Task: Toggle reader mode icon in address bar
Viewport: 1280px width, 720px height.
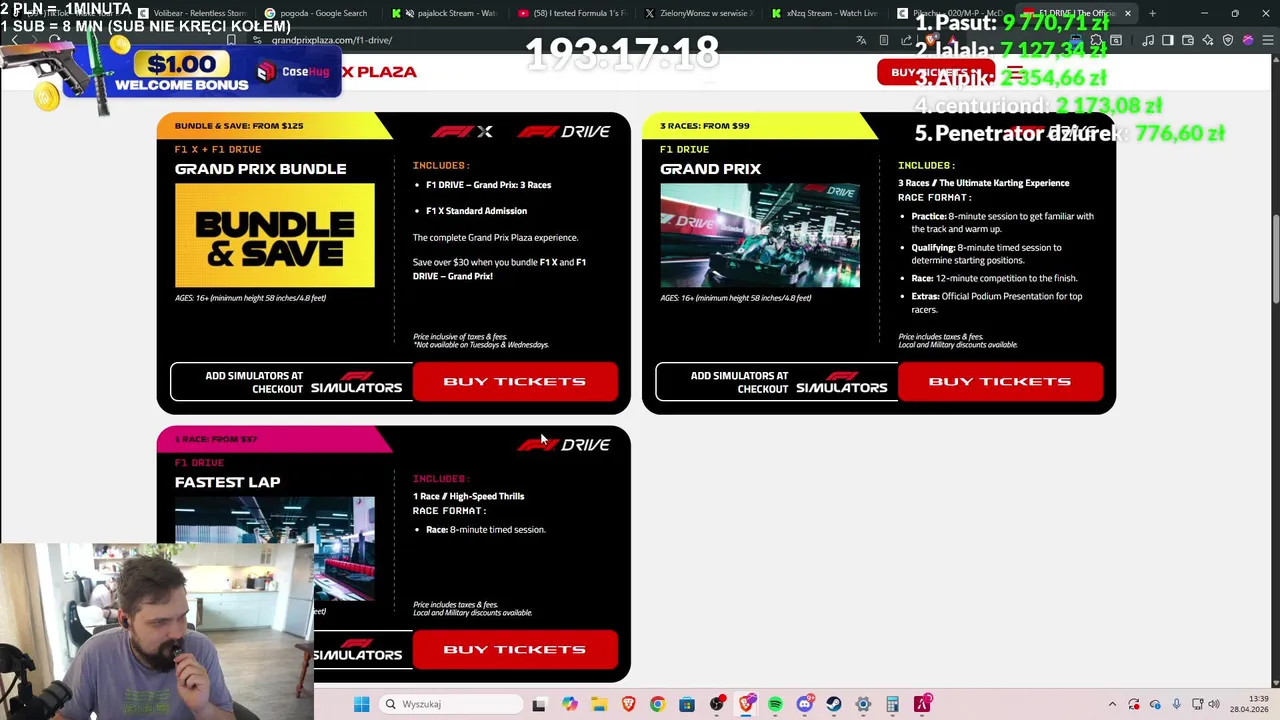Action: click(884, 40)
